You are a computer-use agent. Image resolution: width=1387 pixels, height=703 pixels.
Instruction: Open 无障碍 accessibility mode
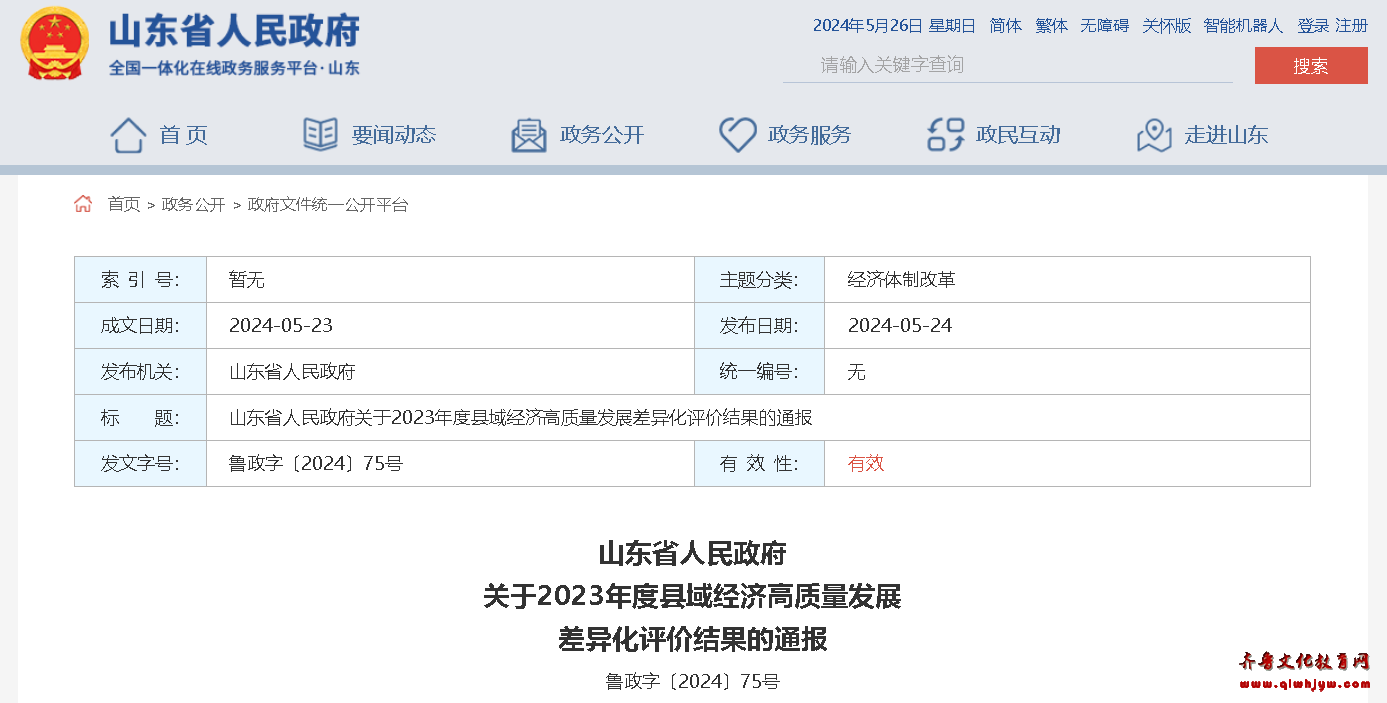[1105, 26]
